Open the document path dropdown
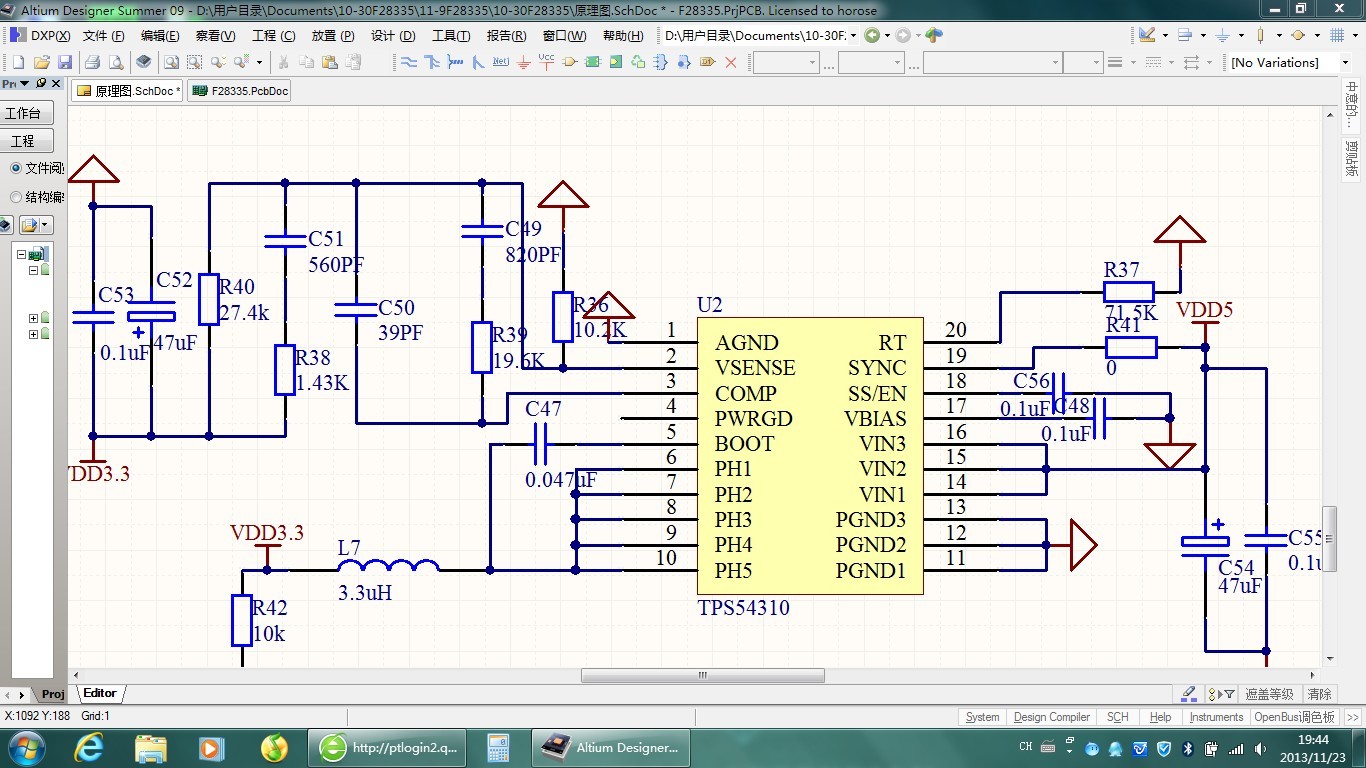The image size is (1366, 768). [x=853, y=36]
